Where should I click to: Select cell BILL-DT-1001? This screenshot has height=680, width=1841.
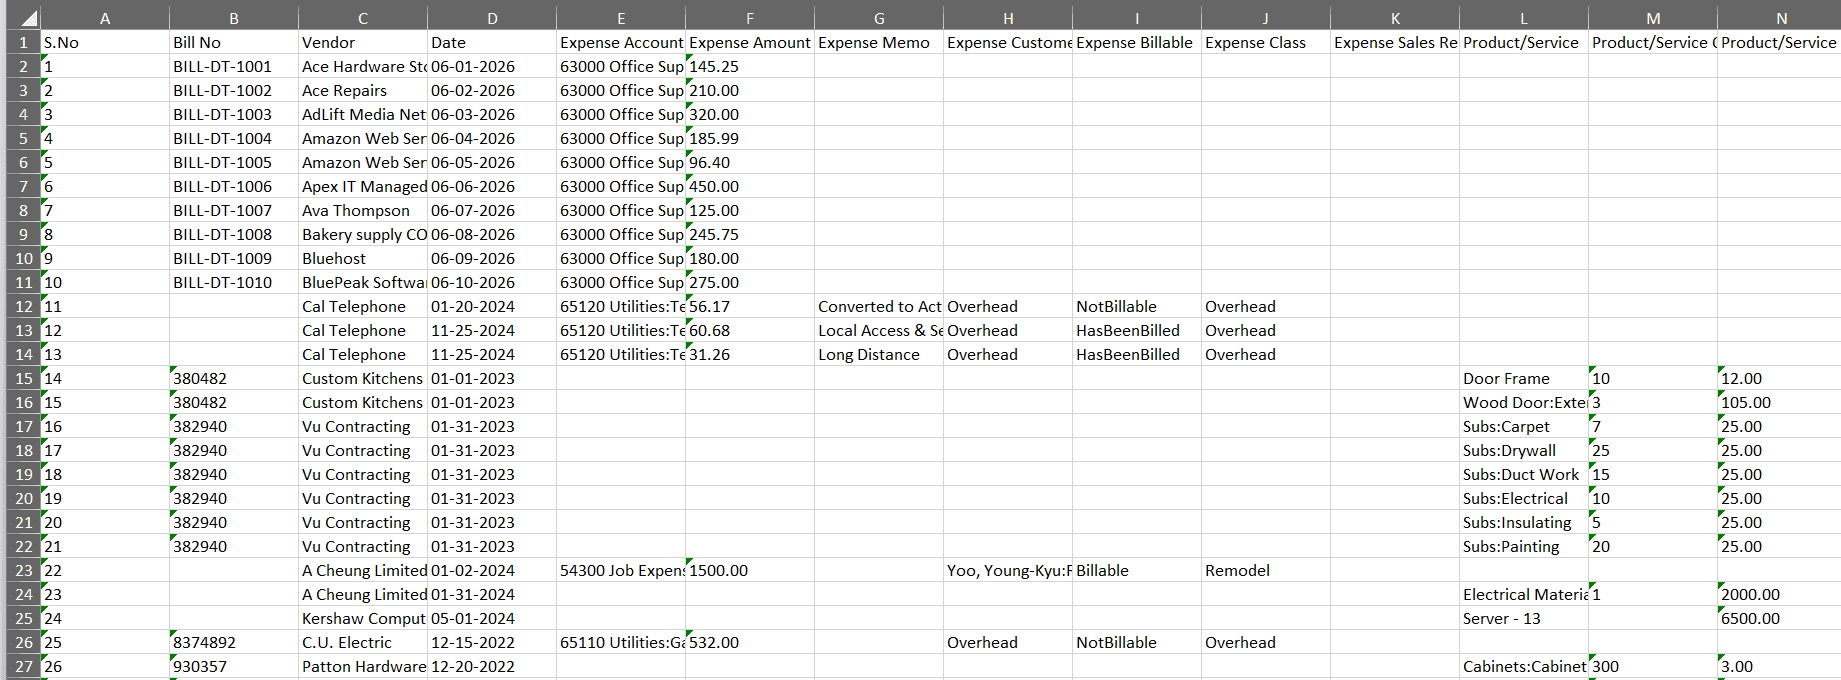[x=234, y=66]
